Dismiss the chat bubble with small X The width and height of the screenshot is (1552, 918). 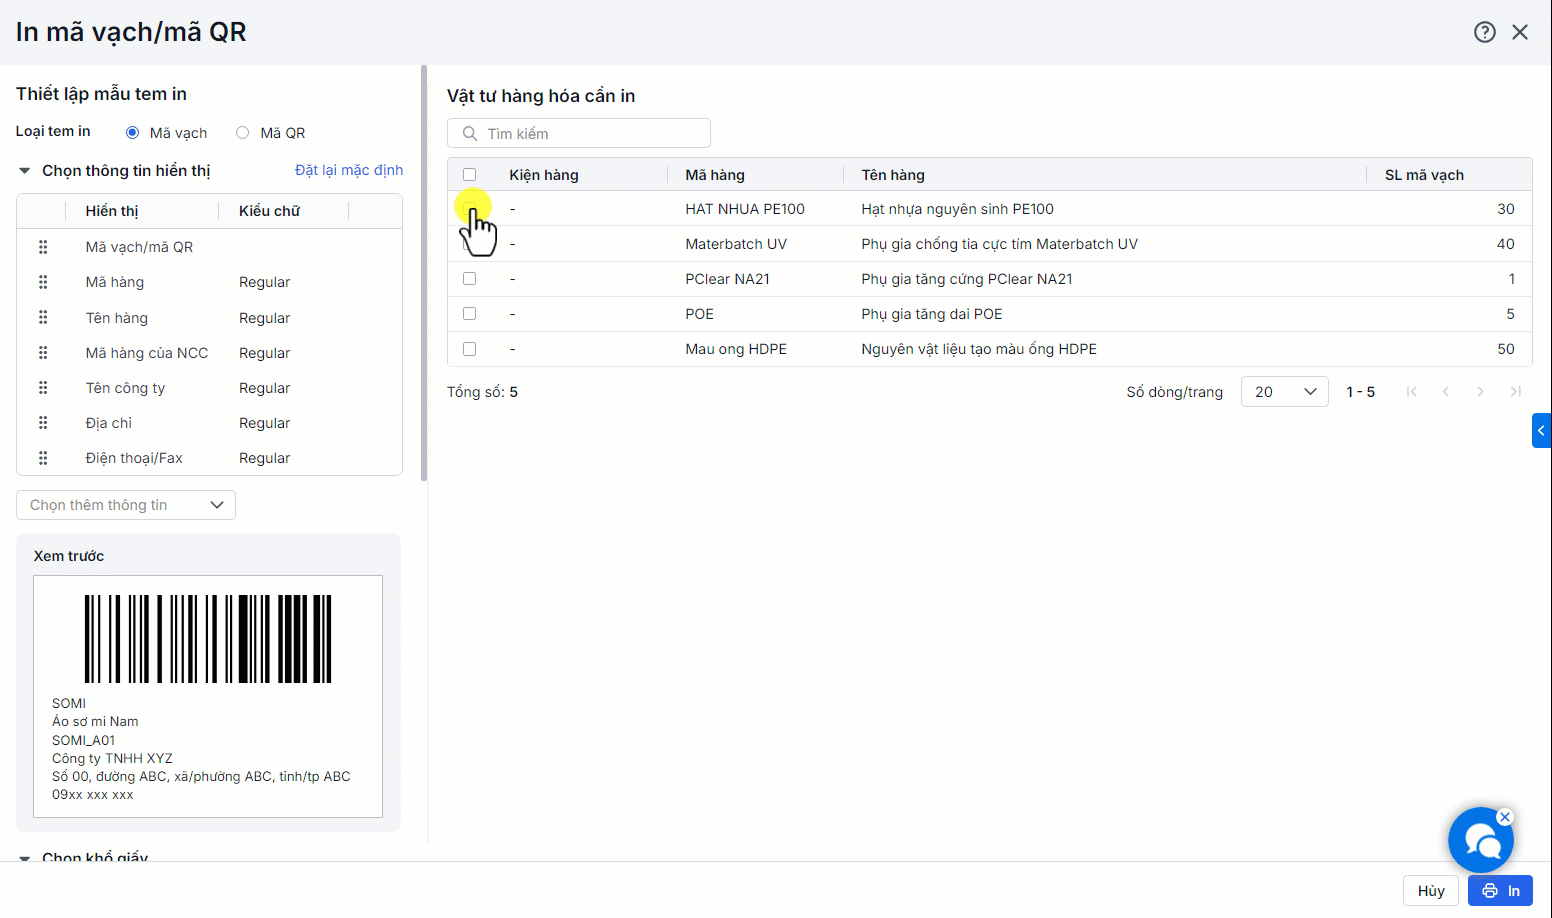1505,817
